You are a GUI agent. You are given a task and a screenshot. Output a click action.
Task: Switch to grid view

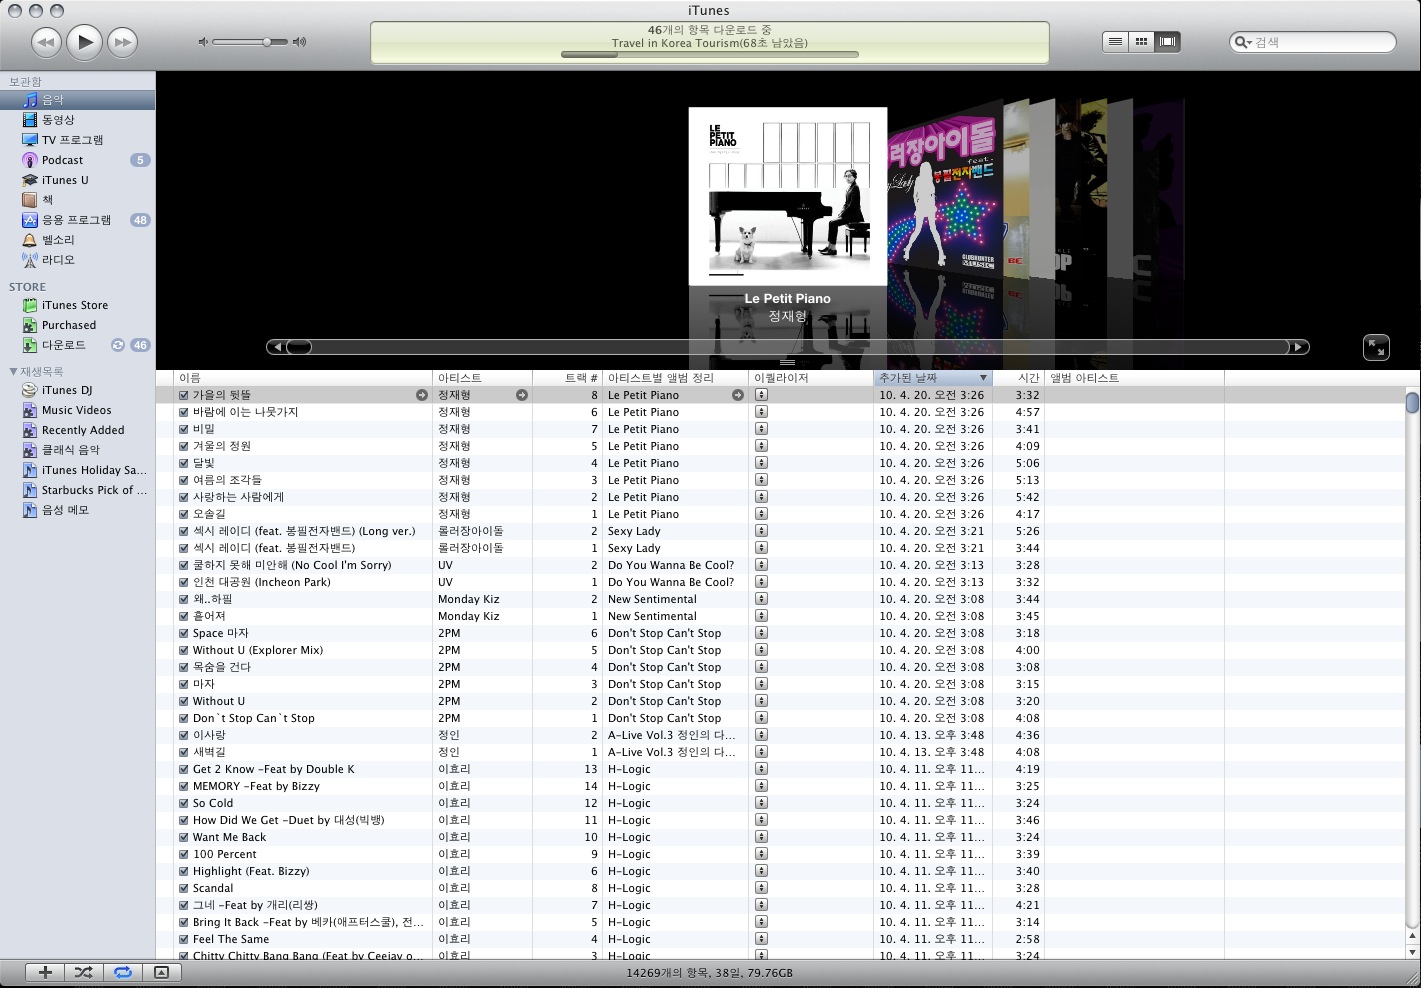click(1141, 42)
